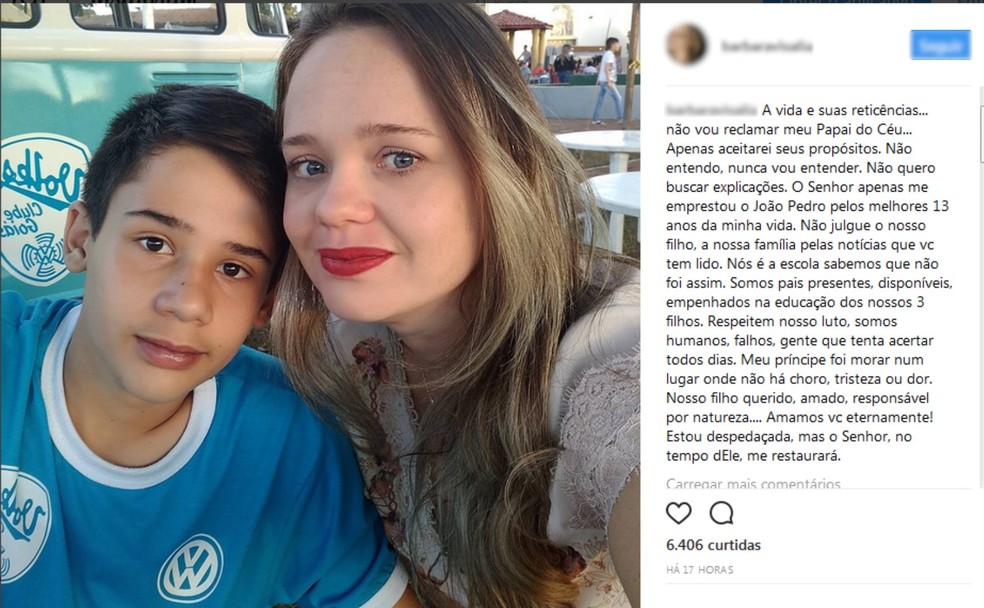
Task: Like the post with the heart icon
Action: (678, 513)
